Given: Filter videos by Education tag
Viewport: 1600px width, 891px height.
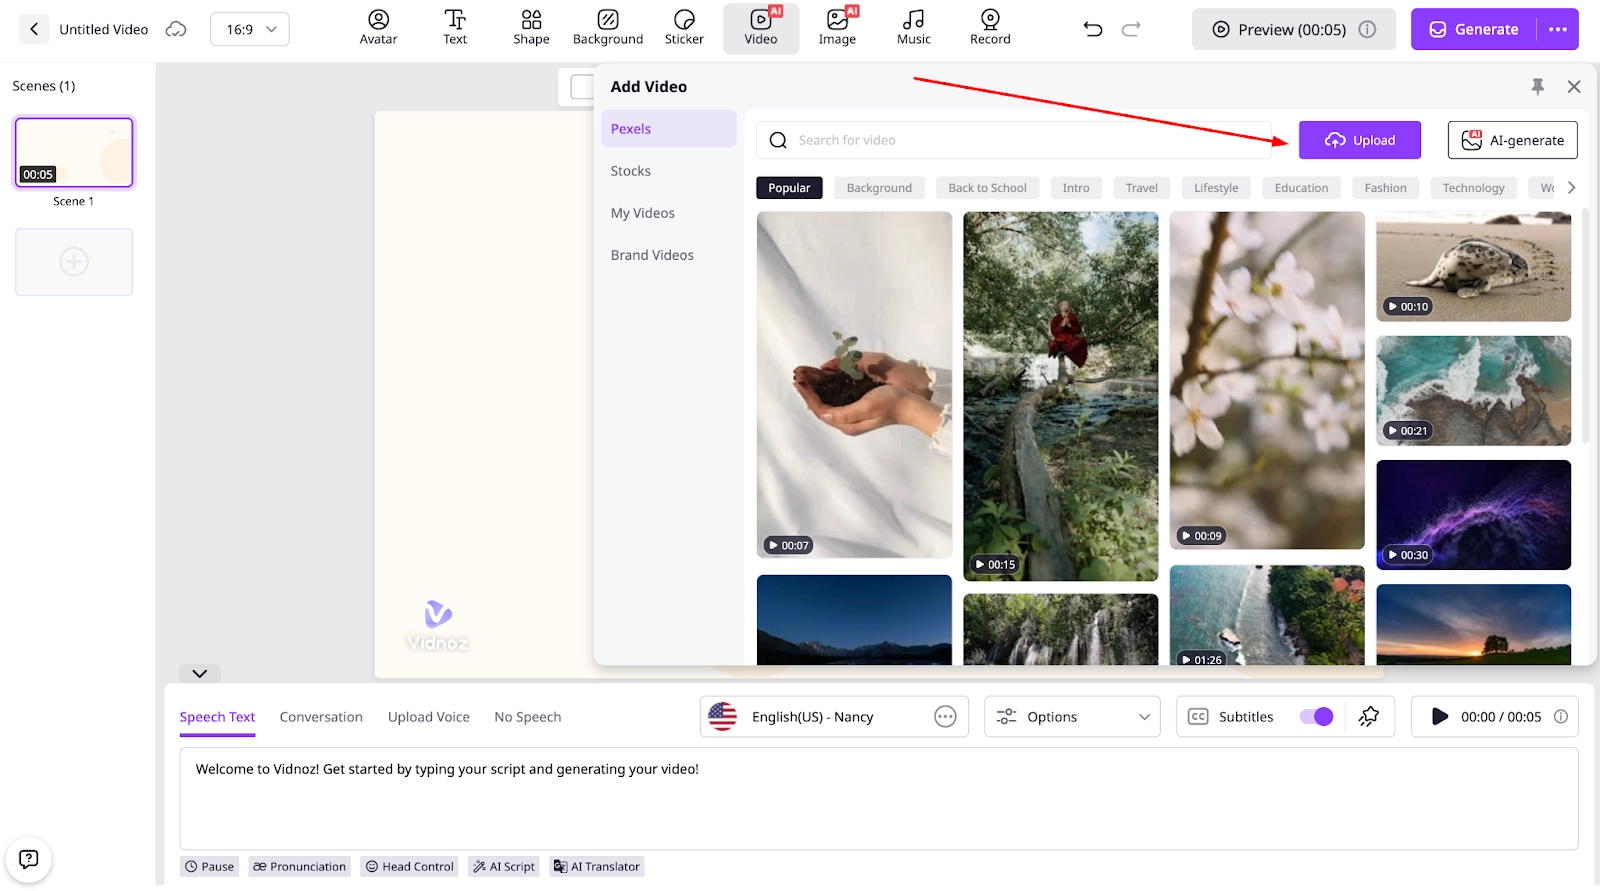Looking at the screenshot, I should pyautogui.click(x=1301, y=188).
